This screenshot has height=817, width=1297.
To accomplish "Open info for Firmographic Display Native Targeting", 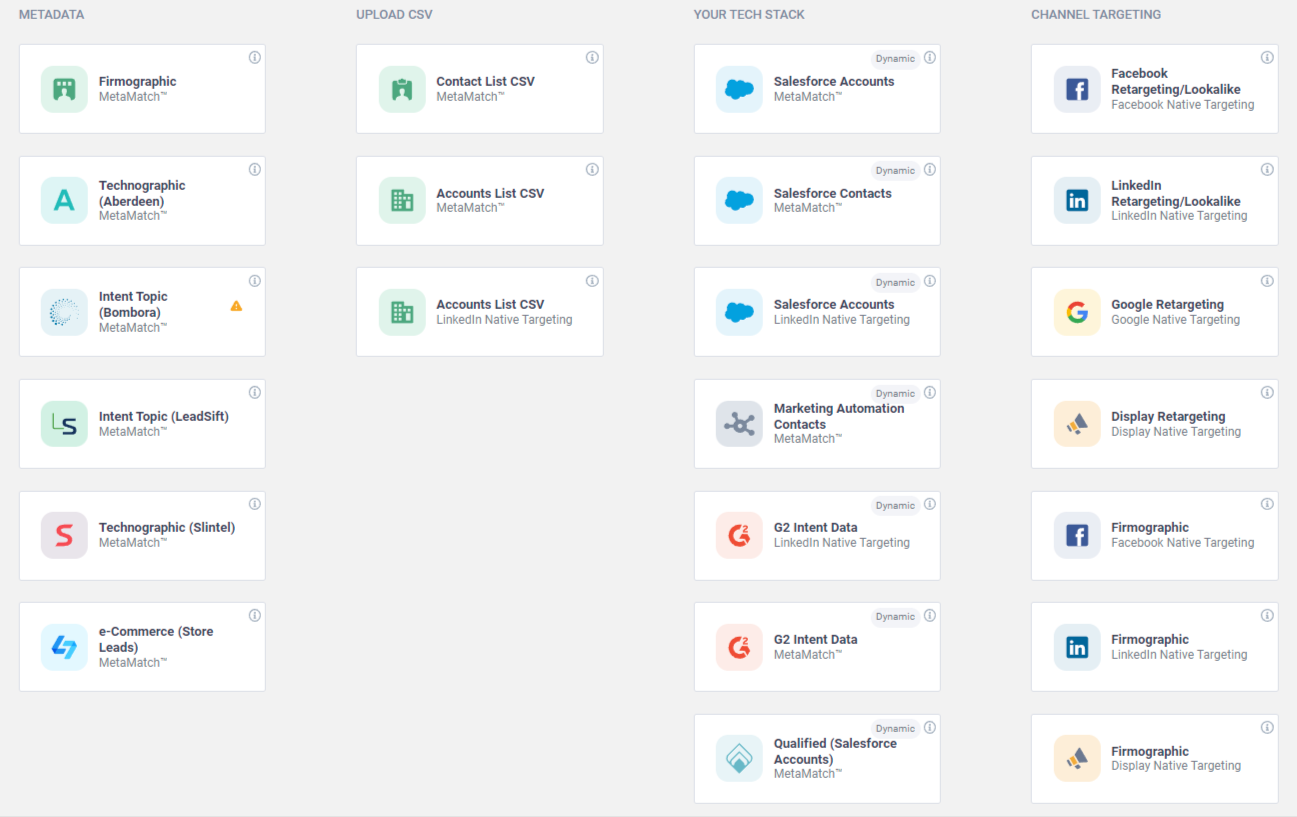I will pyautogui.click(x=1267, y=728).
